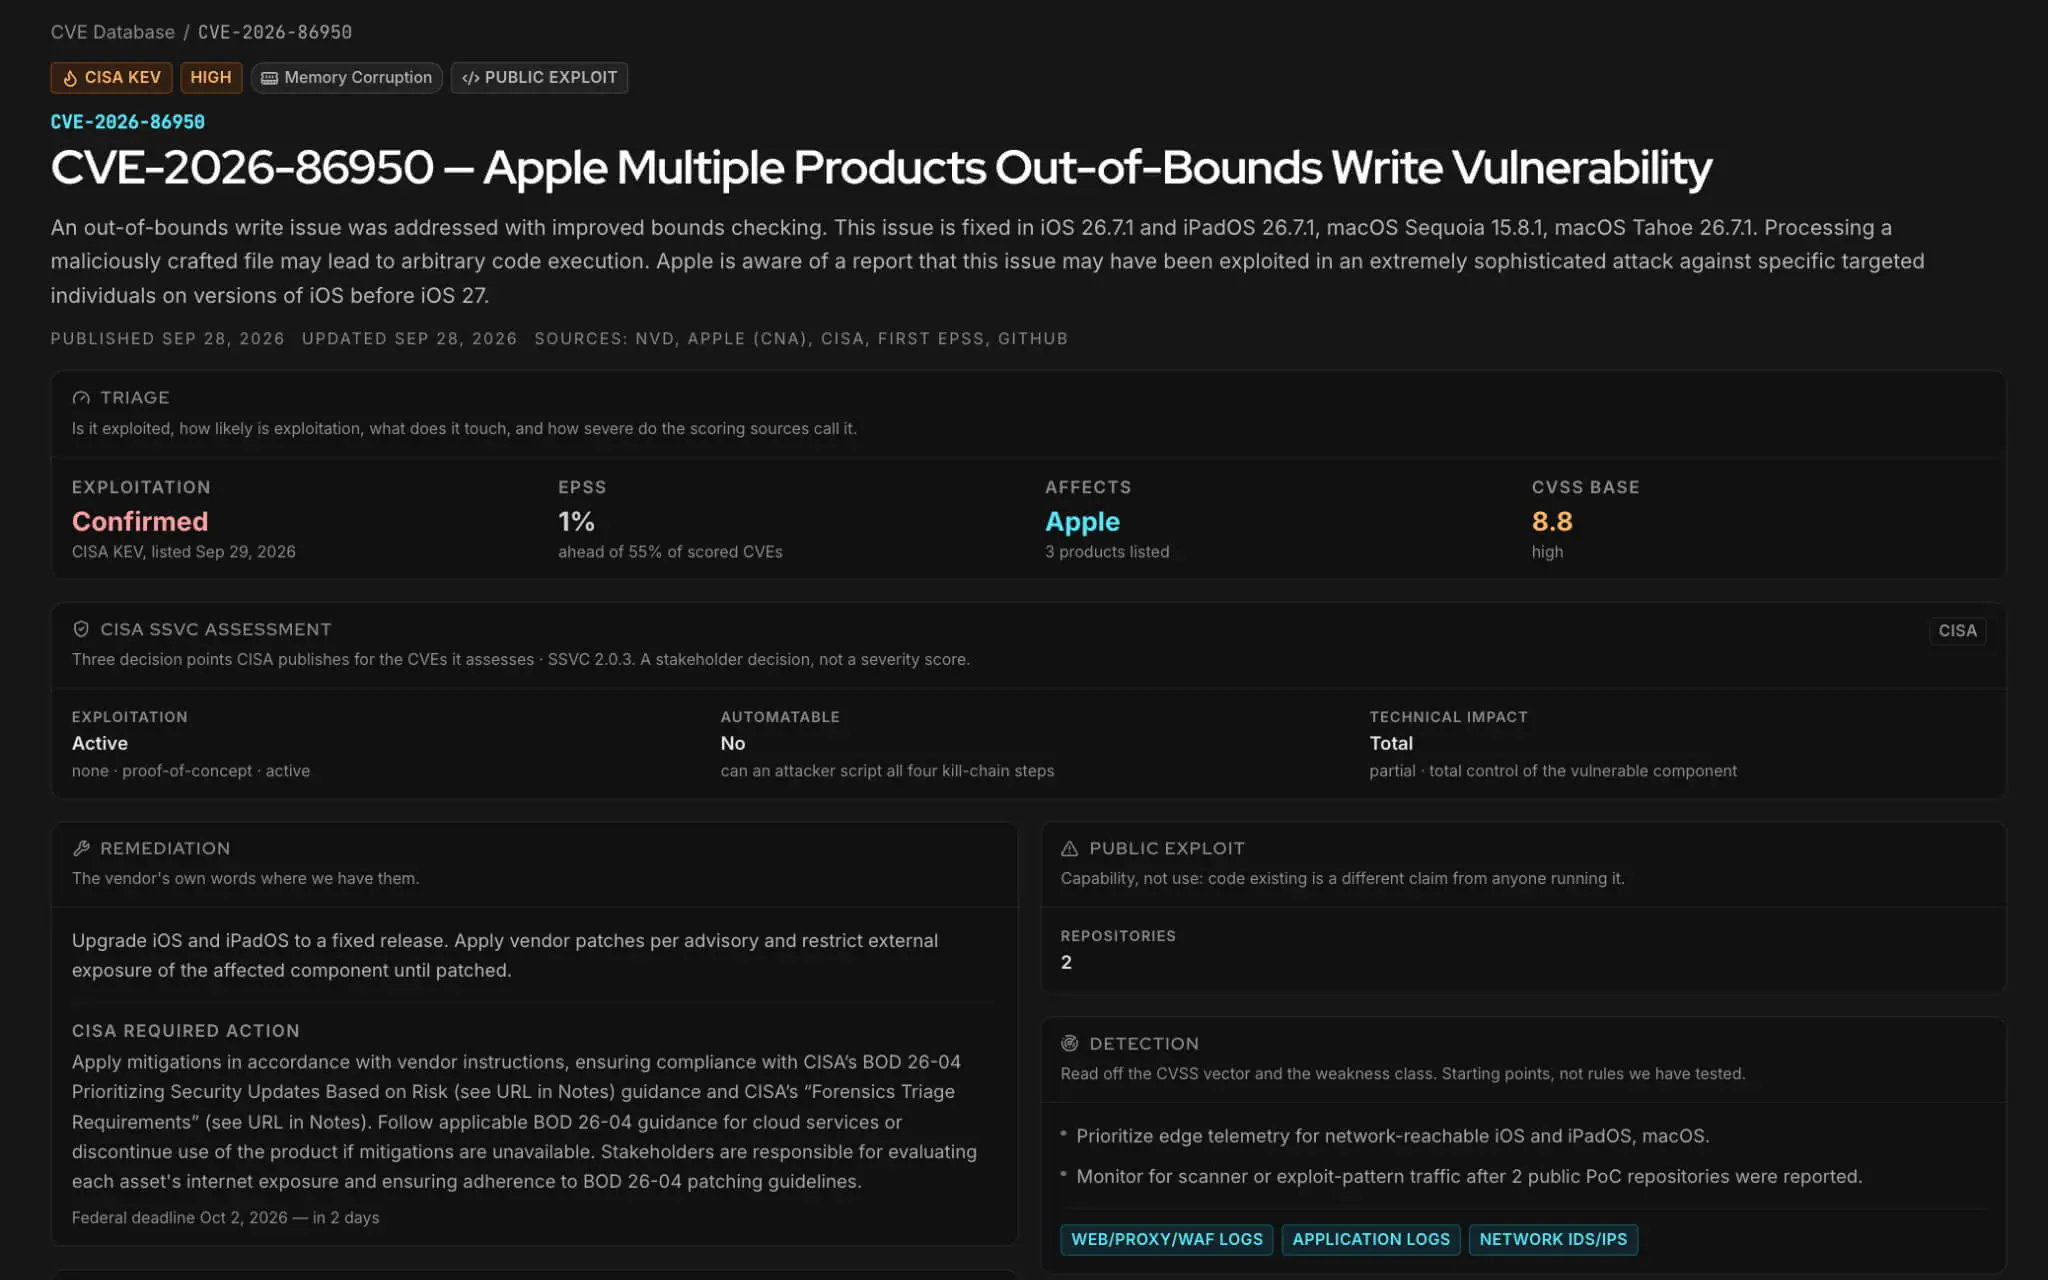Click the CVE-2026-86950 breadcrumb entry
2048x1280 pixels.
click(x=275, y=32)
